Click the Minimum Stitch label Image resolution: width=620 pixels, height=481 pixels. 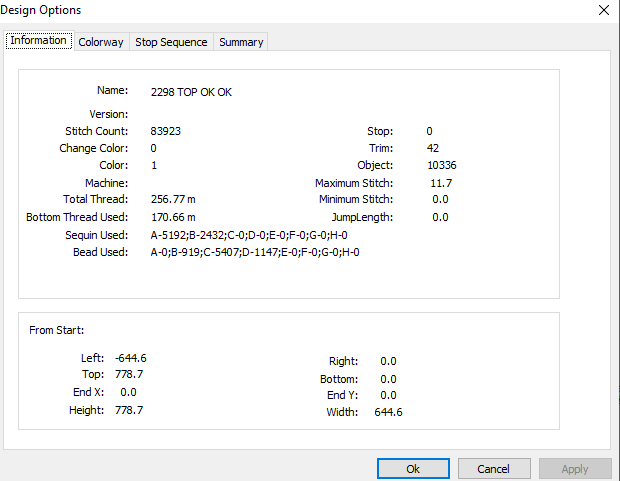point(356,199)
